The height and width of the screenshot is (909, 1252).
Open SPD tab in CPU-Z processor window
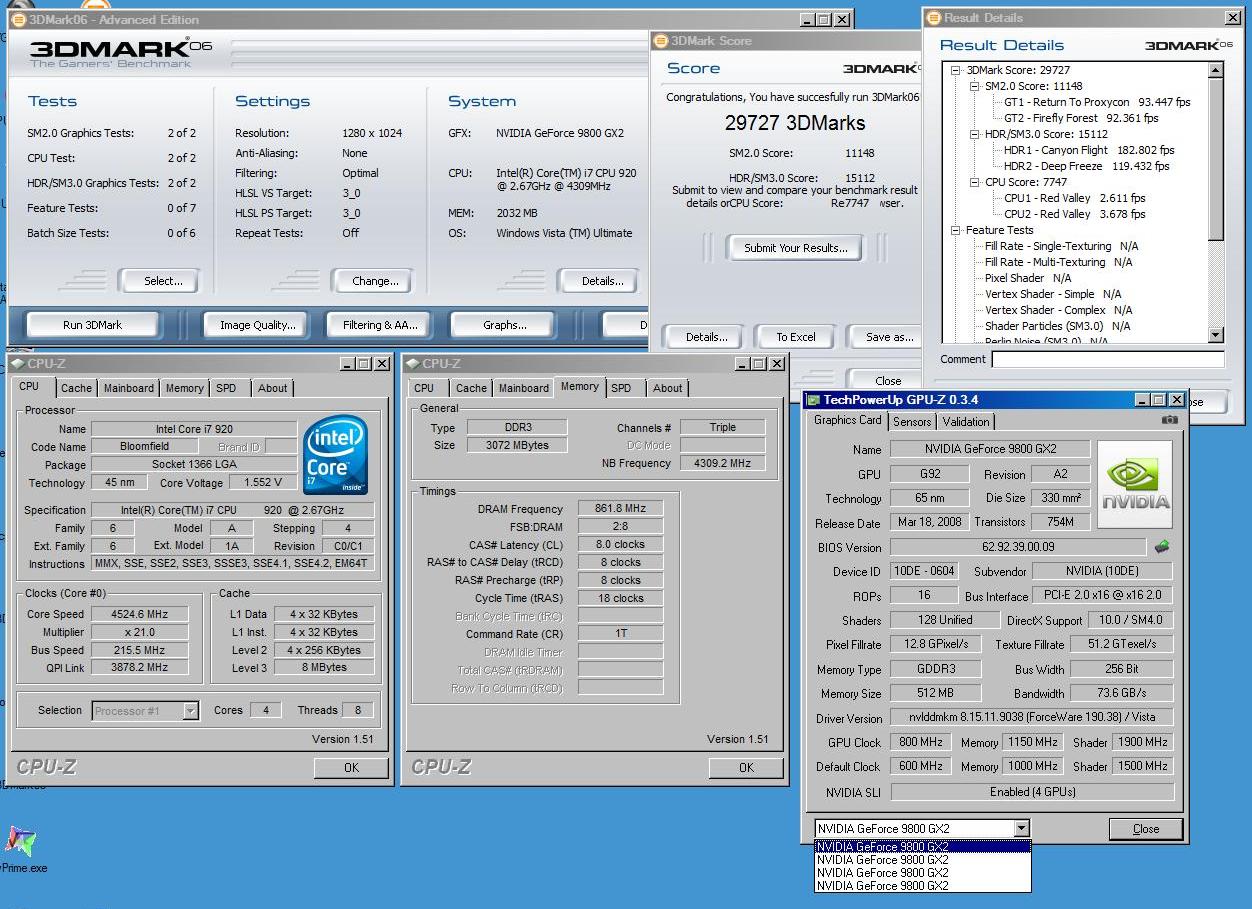point(227,388)
